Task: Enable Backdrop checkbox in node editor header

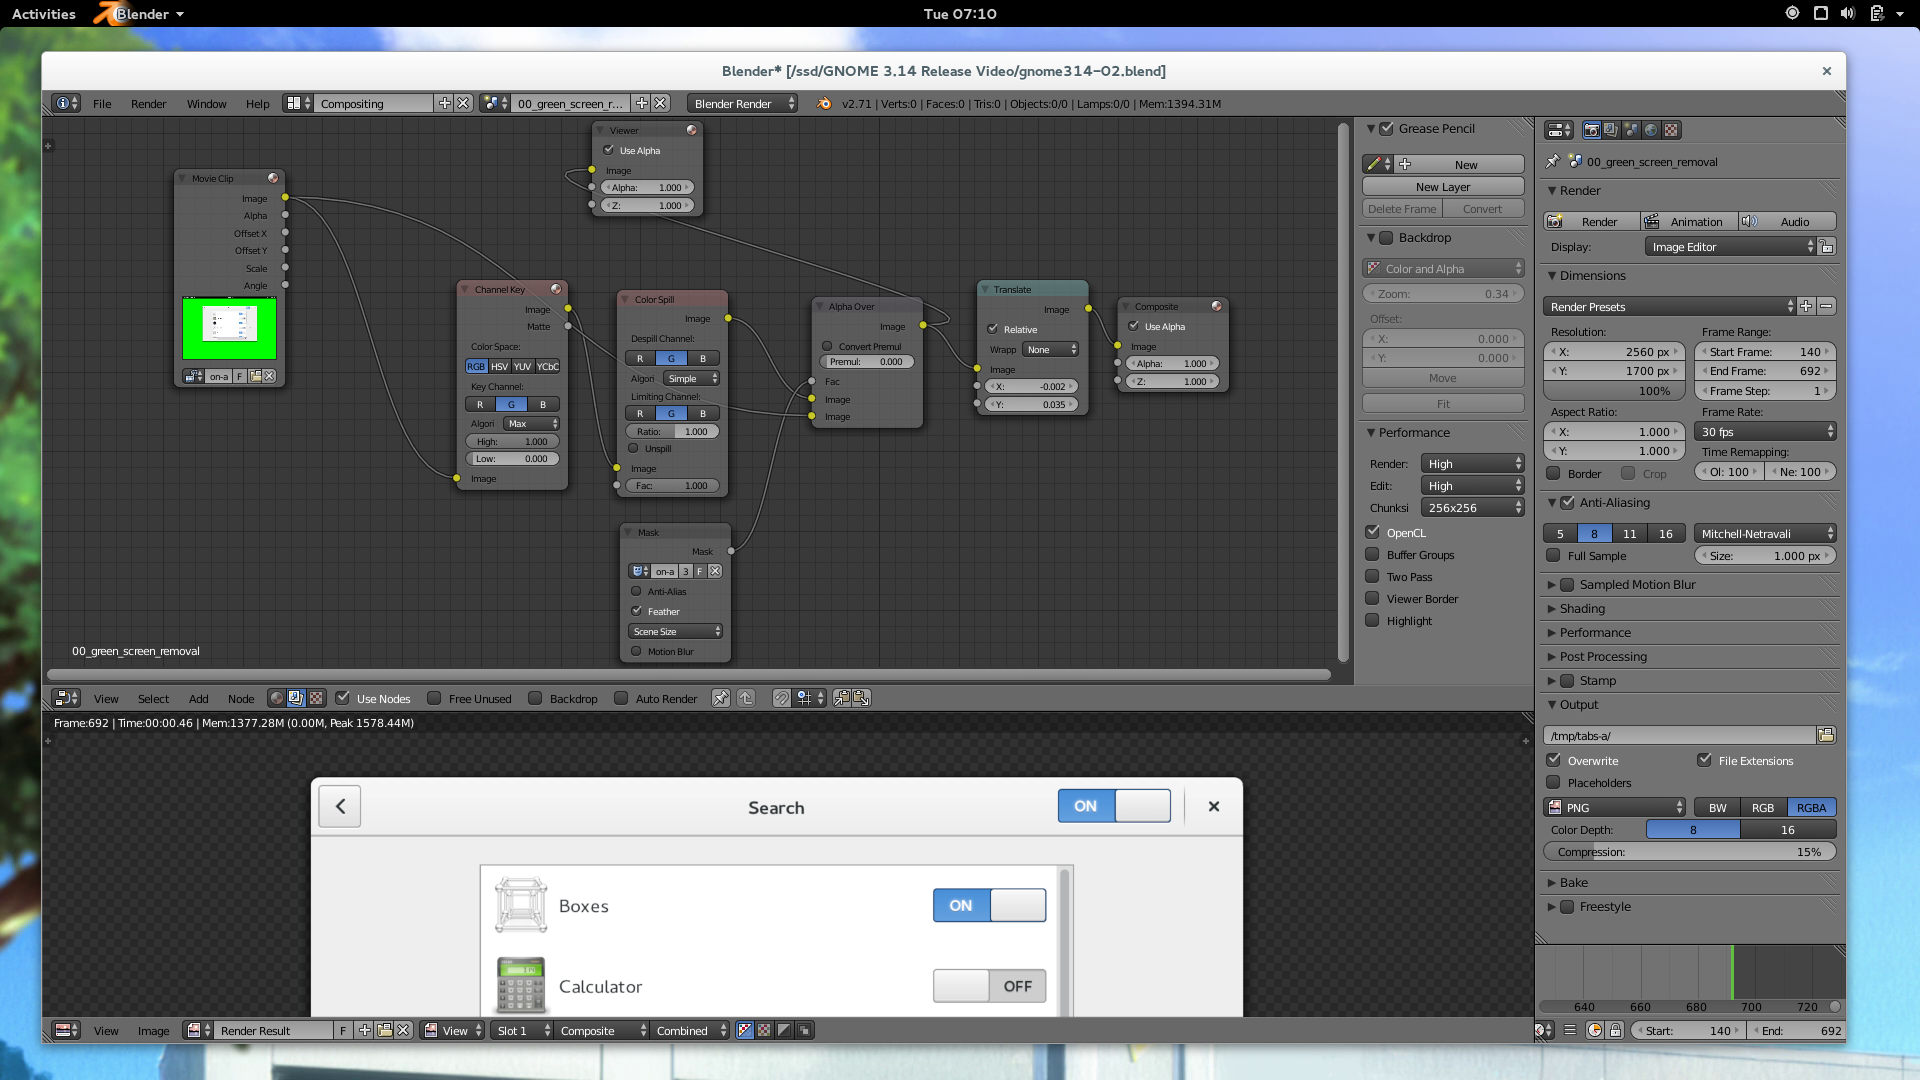Action: coord(535,698)
